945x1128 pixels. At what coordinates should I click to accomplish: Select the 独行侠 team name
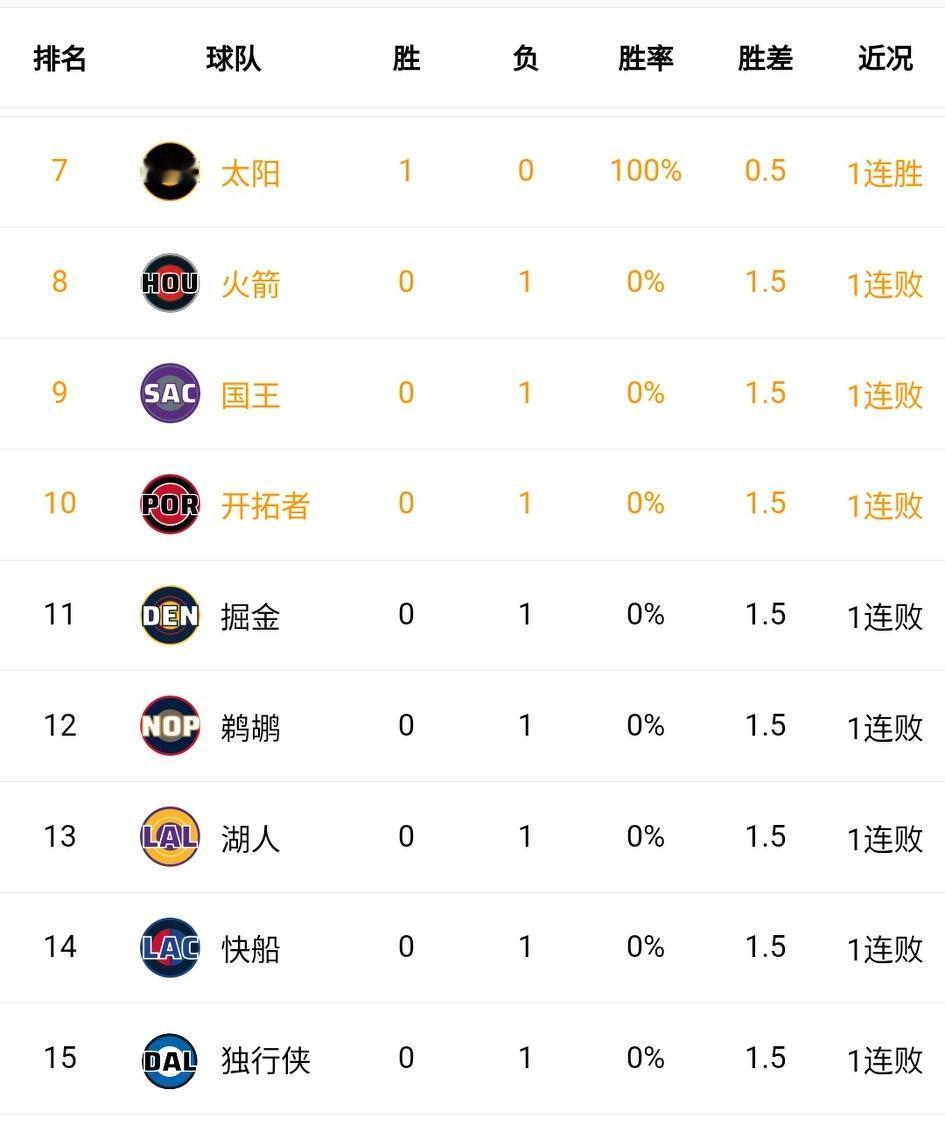click(x=265, y=1061)
